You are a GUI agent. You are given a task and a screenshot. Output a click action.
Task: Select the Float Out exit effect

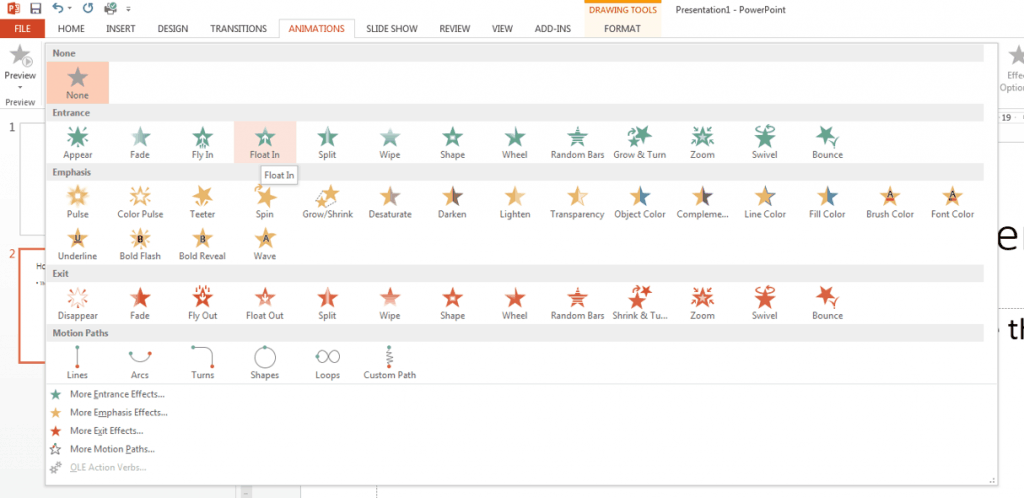pyautogui.click(x=264, y=303)
